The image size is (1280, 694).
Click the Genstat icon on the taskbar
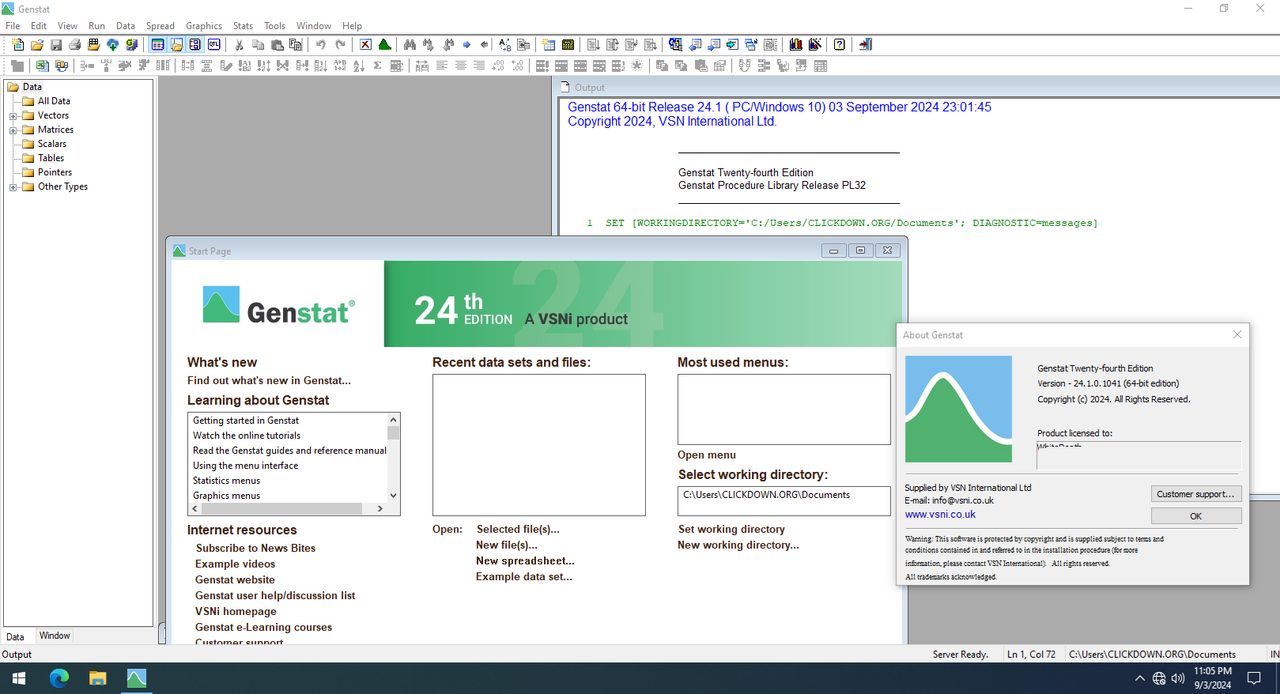(x=136, y=678)
